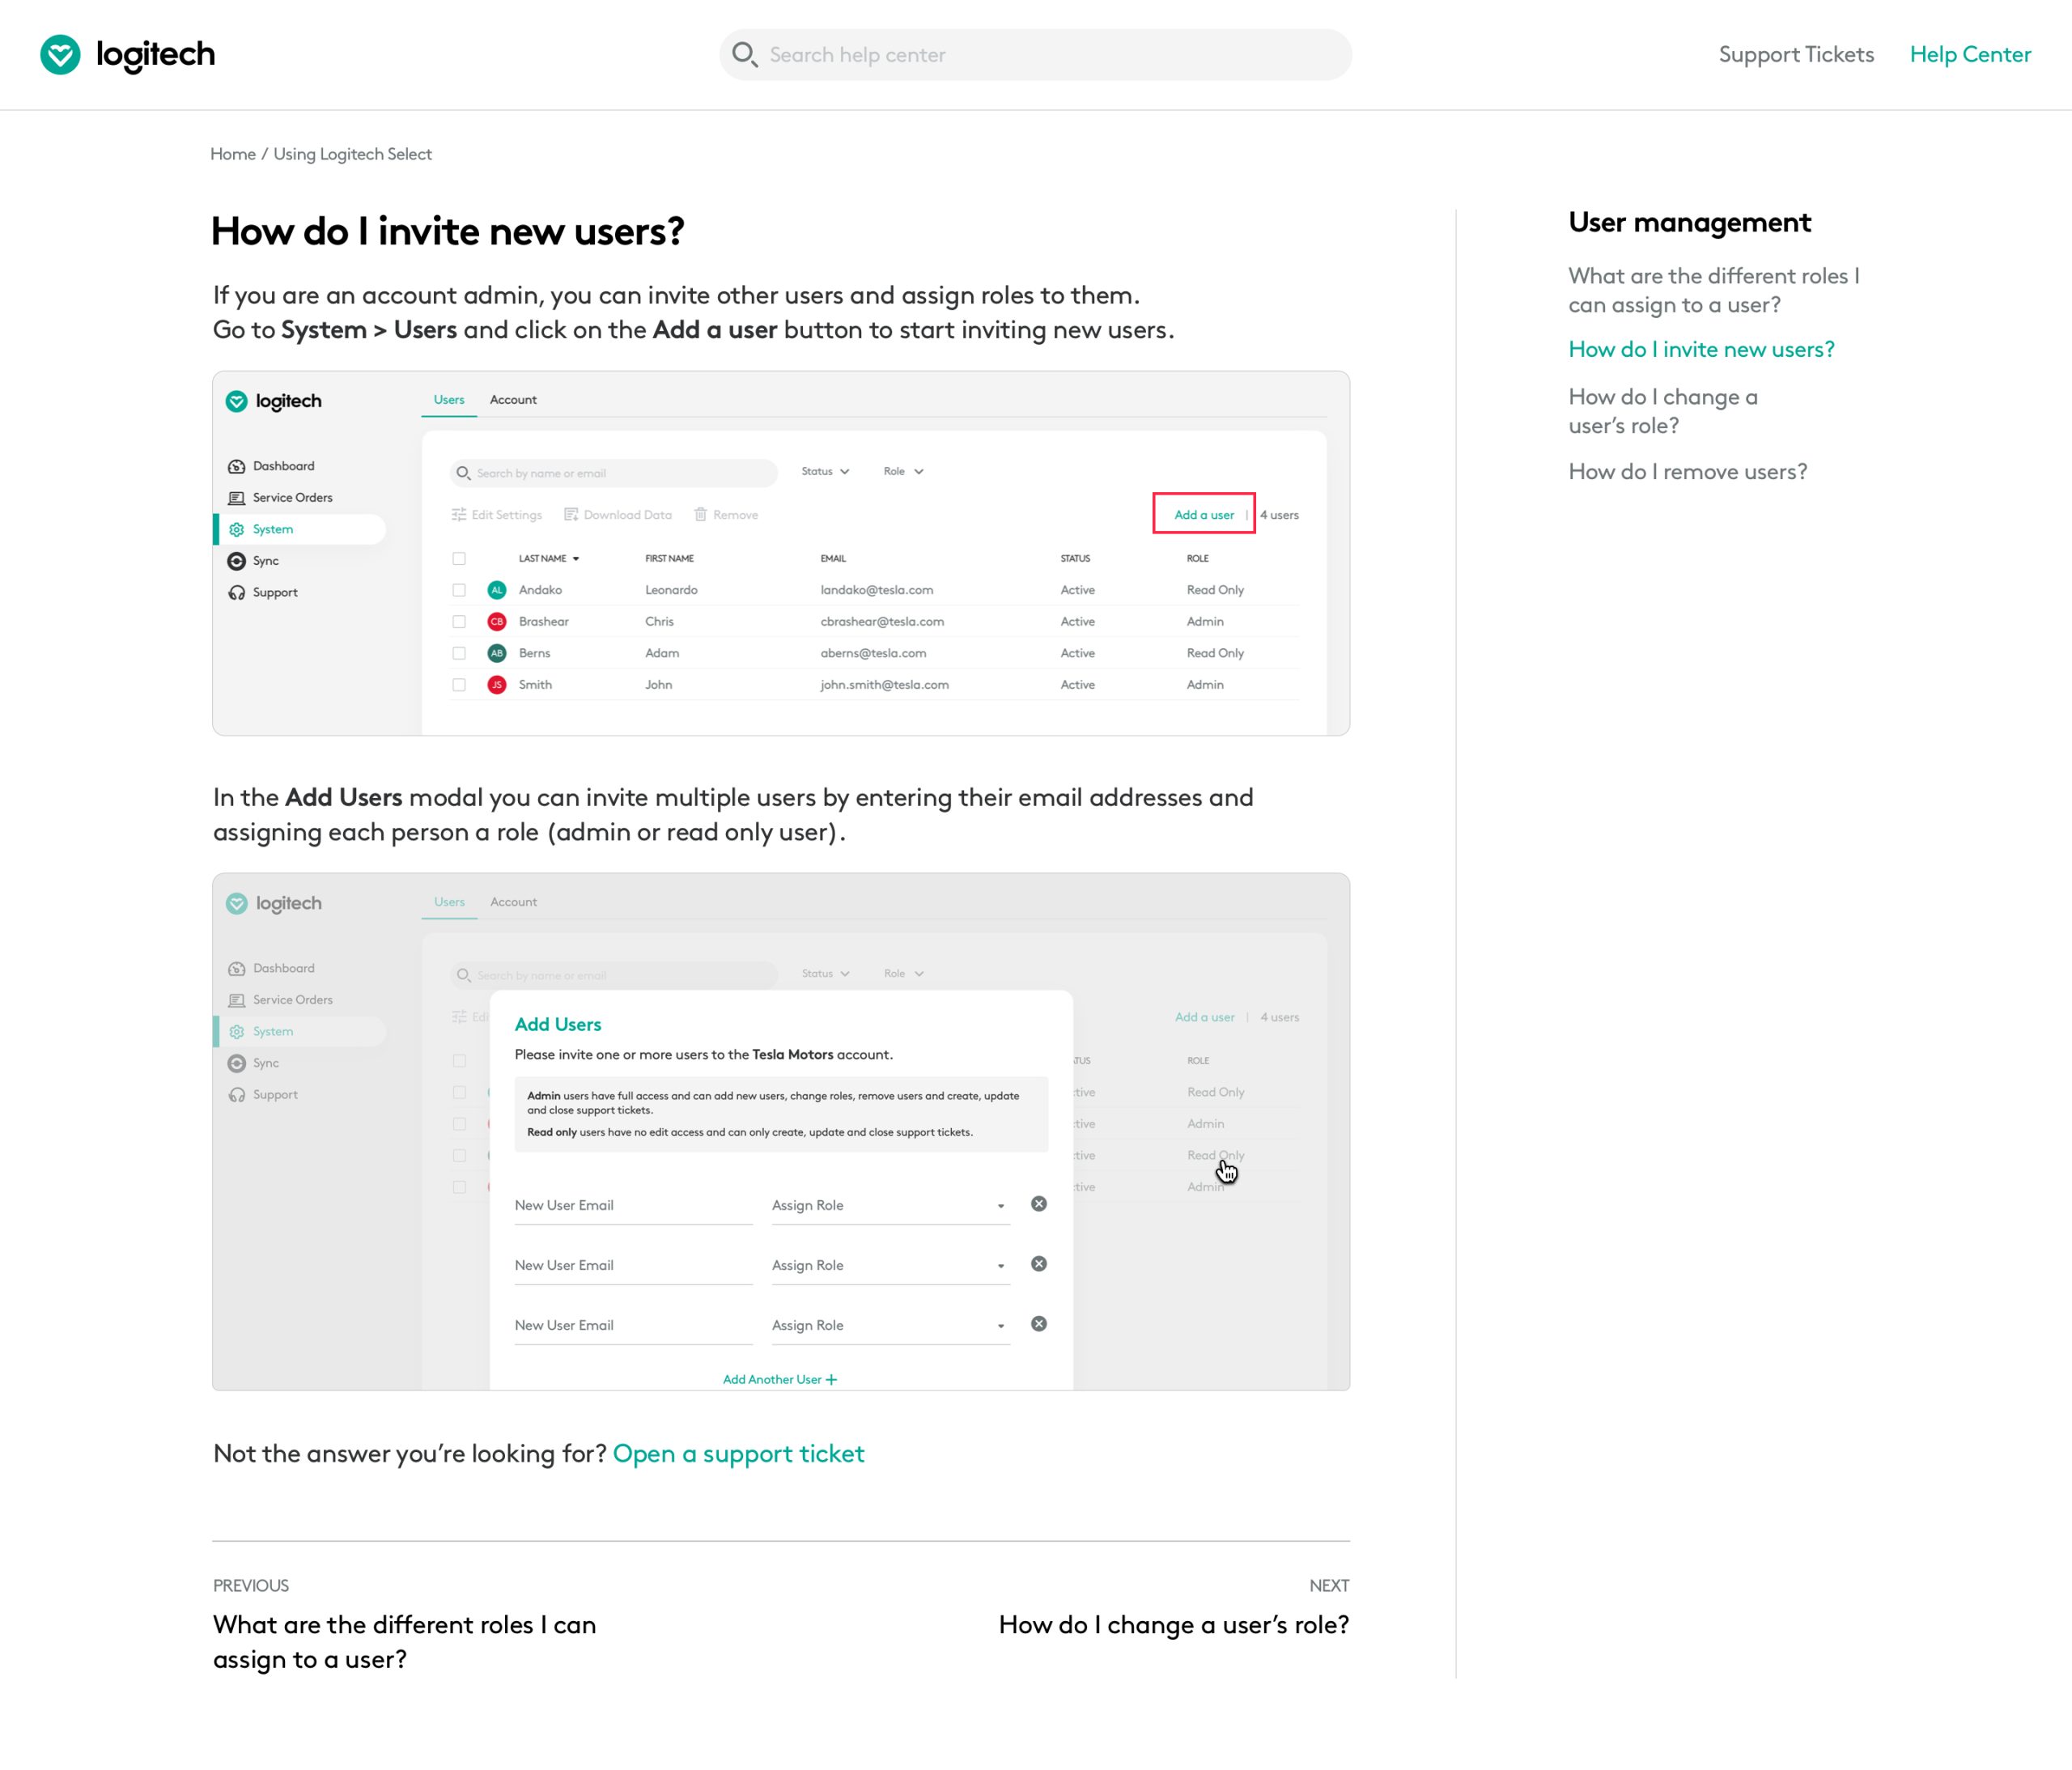Open the Status dropdown in first screenshot

click(825, 471)
